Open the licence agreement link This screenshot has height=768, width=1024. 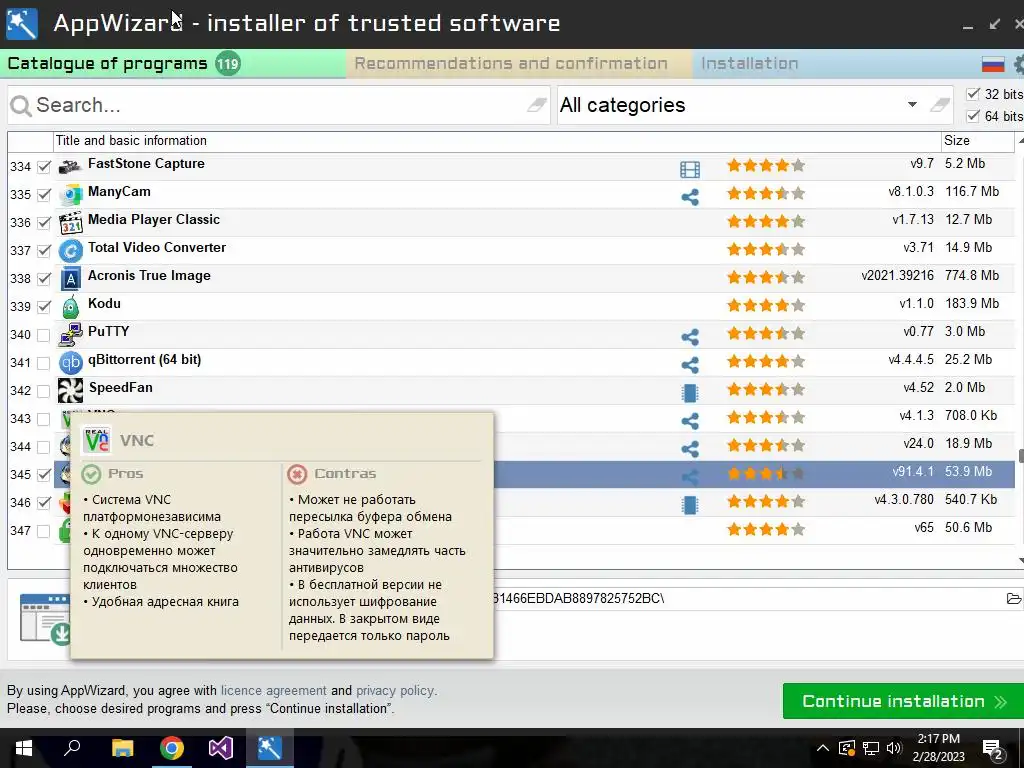[273, 691]
